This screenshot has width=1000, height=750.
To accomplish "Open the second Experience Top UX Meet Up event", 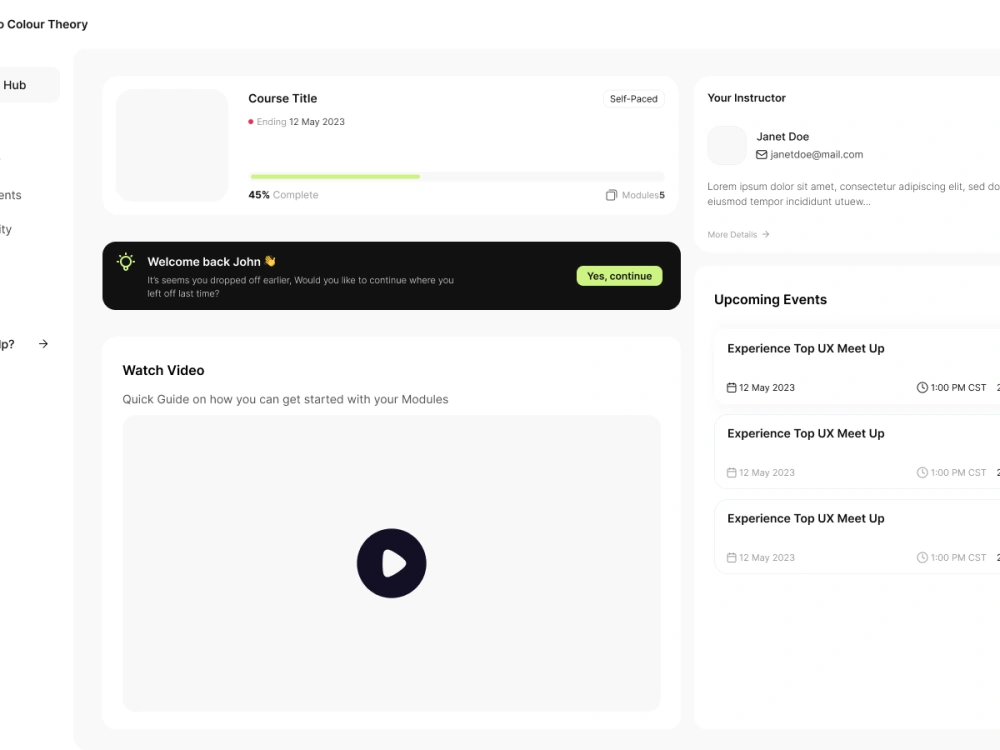I will coord(857,452).
